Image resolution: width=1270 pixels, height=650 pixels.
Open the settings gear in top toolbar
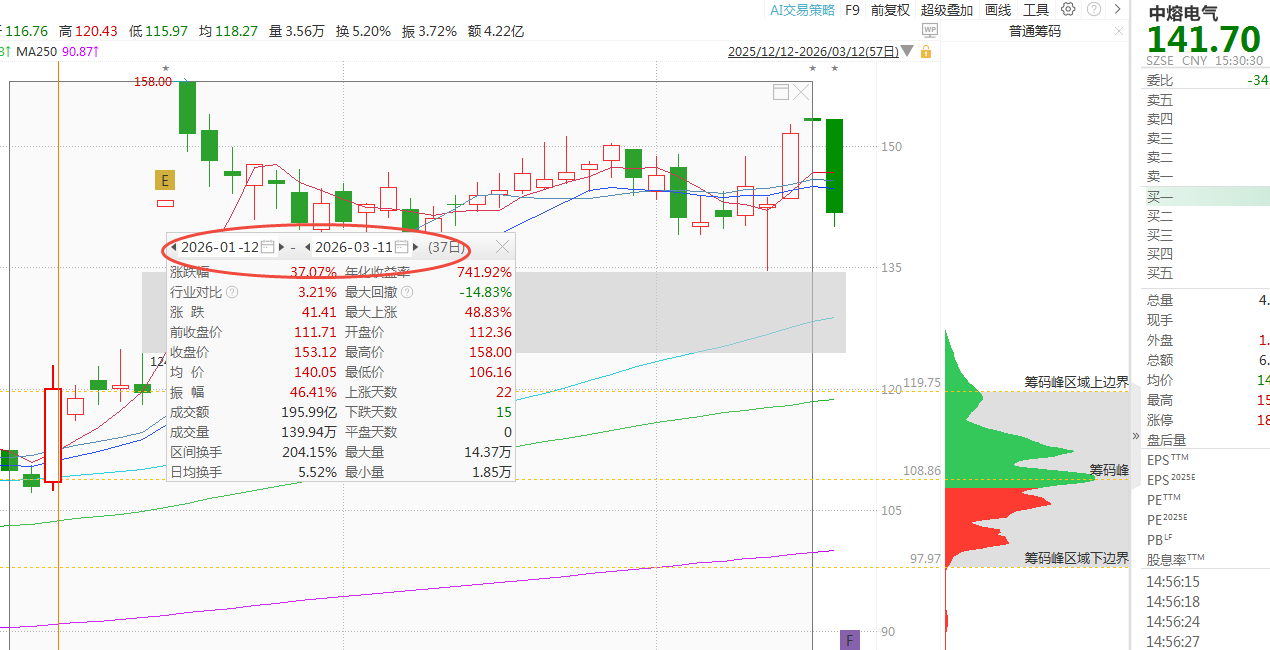pos(1068,9)
